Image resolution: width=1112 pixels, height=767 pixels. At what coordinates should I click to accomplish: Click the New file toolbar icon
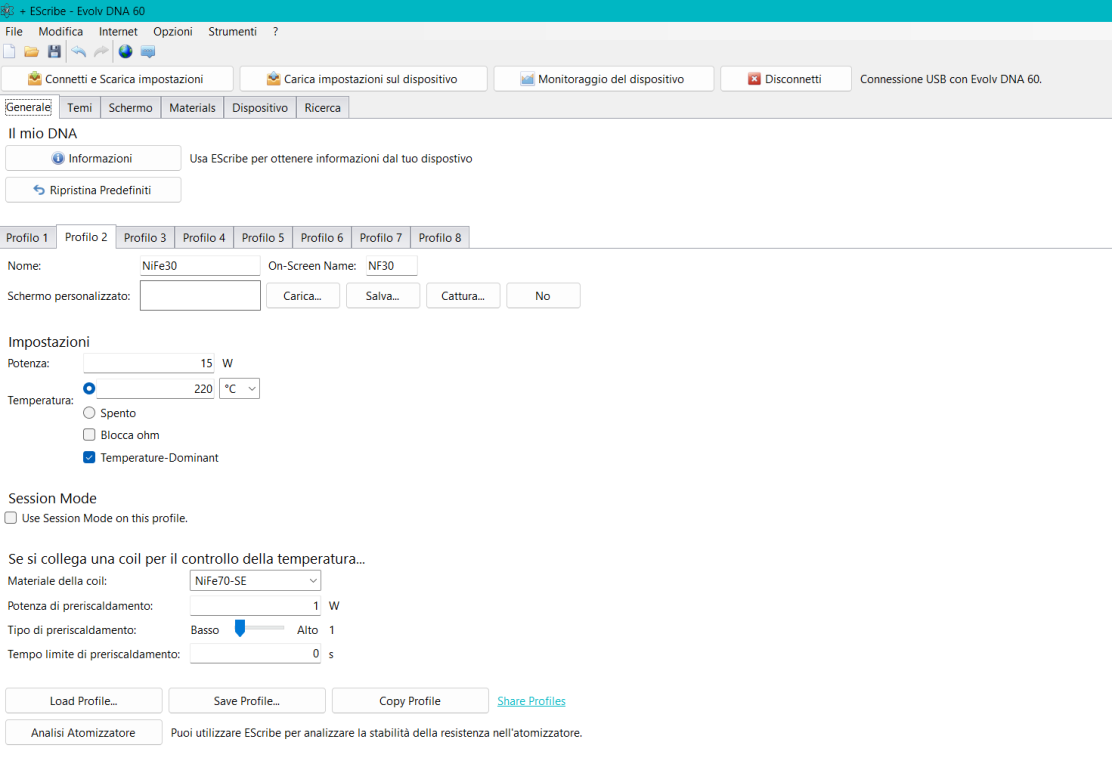pos(9,52)
